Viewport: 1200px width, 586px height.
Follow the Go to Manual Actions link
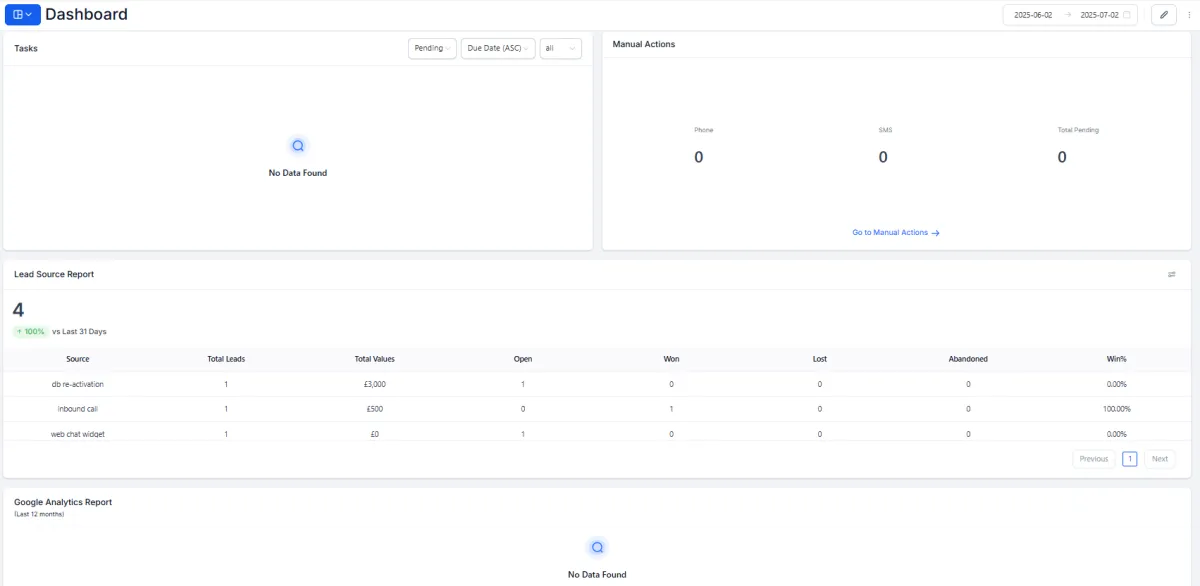pos(890,233)
